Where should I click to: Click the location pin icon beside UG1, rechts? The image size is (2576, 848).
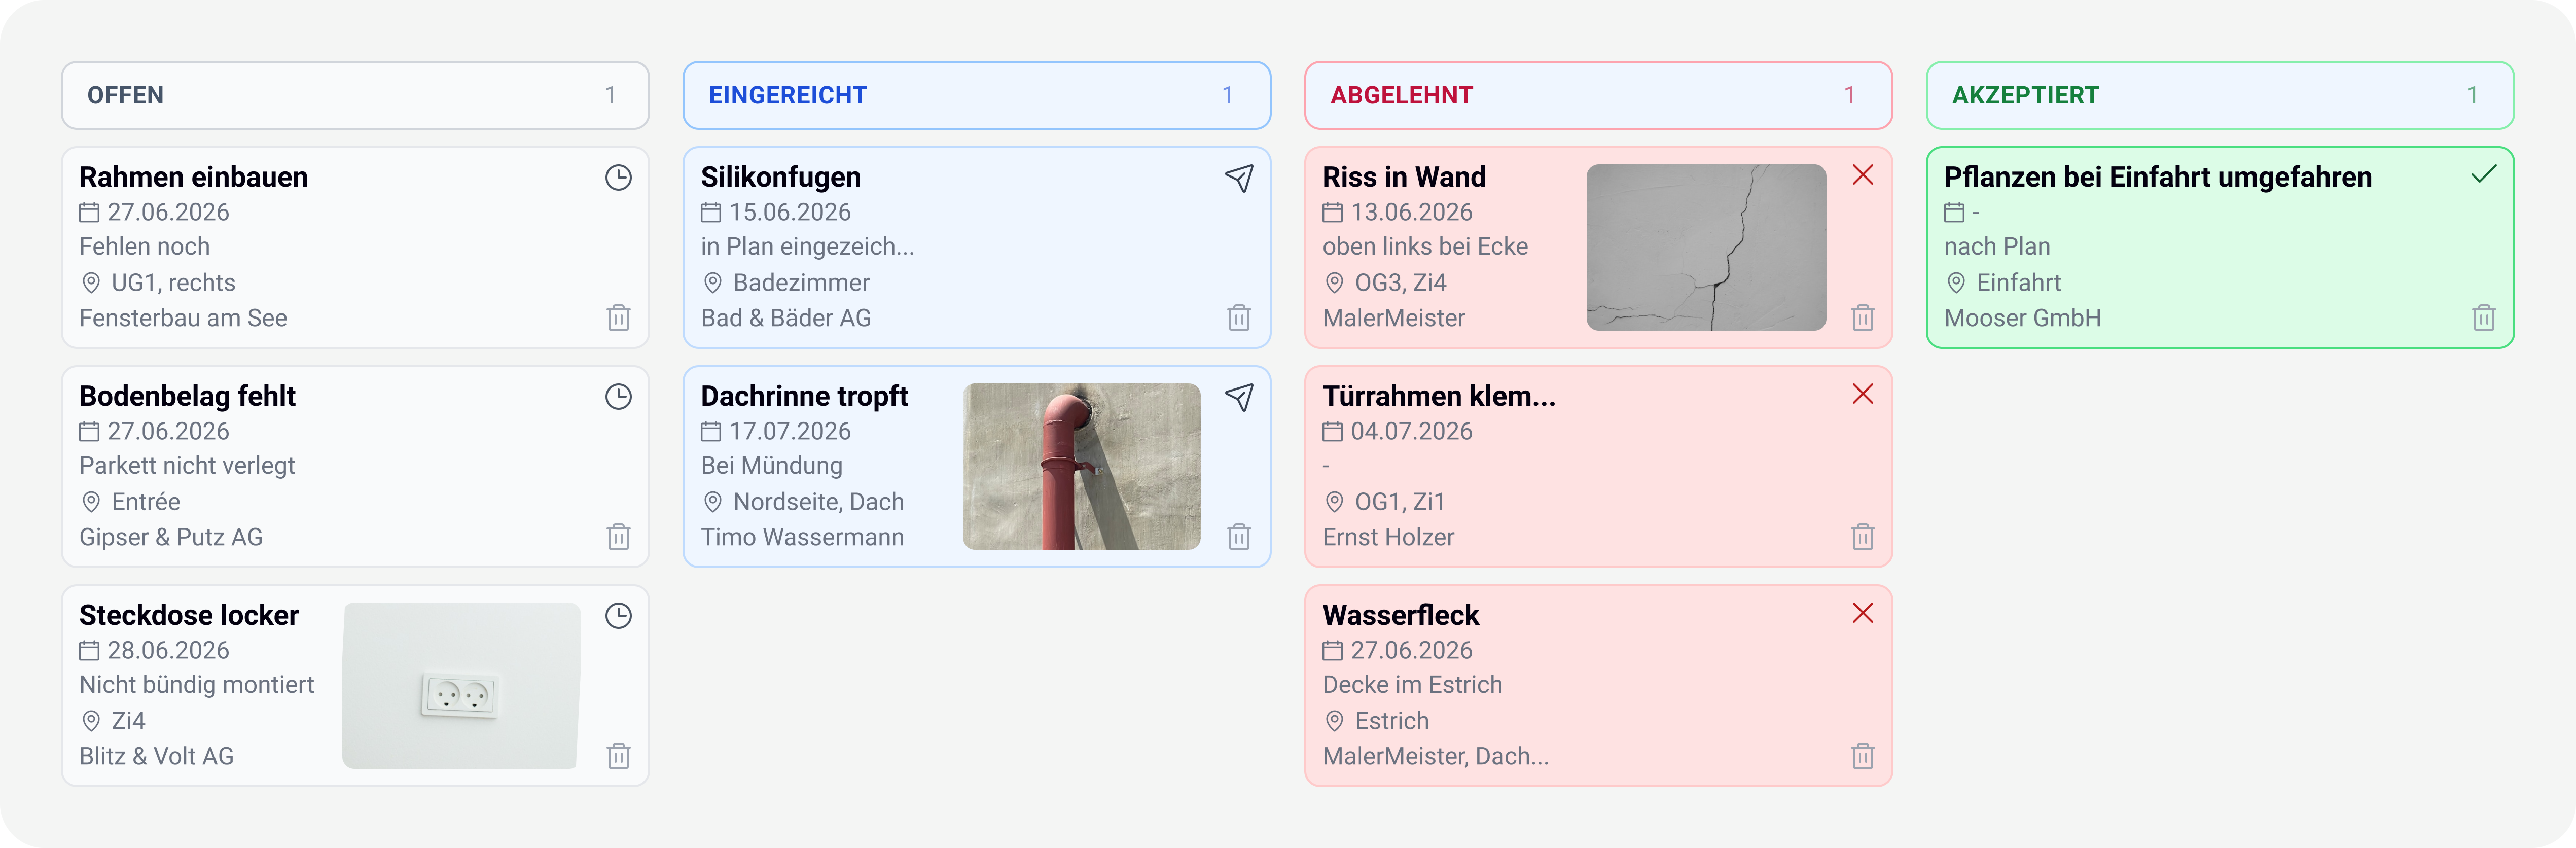tap(91, 283)
